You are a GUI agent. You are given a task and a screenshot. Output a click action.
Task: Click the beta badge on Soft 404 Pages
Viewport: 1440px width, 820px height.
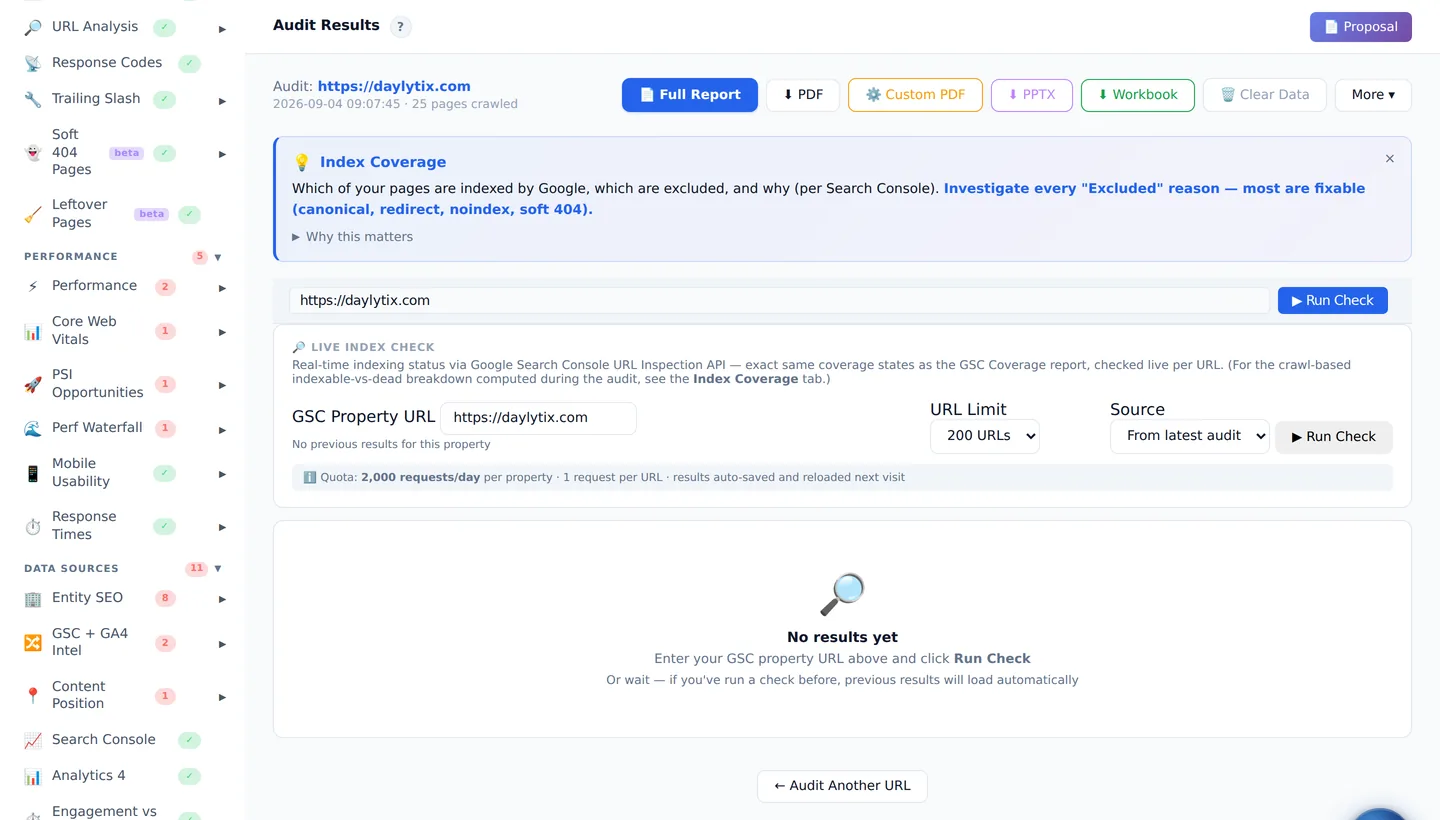pyautogui.click(x=127, y=153)
